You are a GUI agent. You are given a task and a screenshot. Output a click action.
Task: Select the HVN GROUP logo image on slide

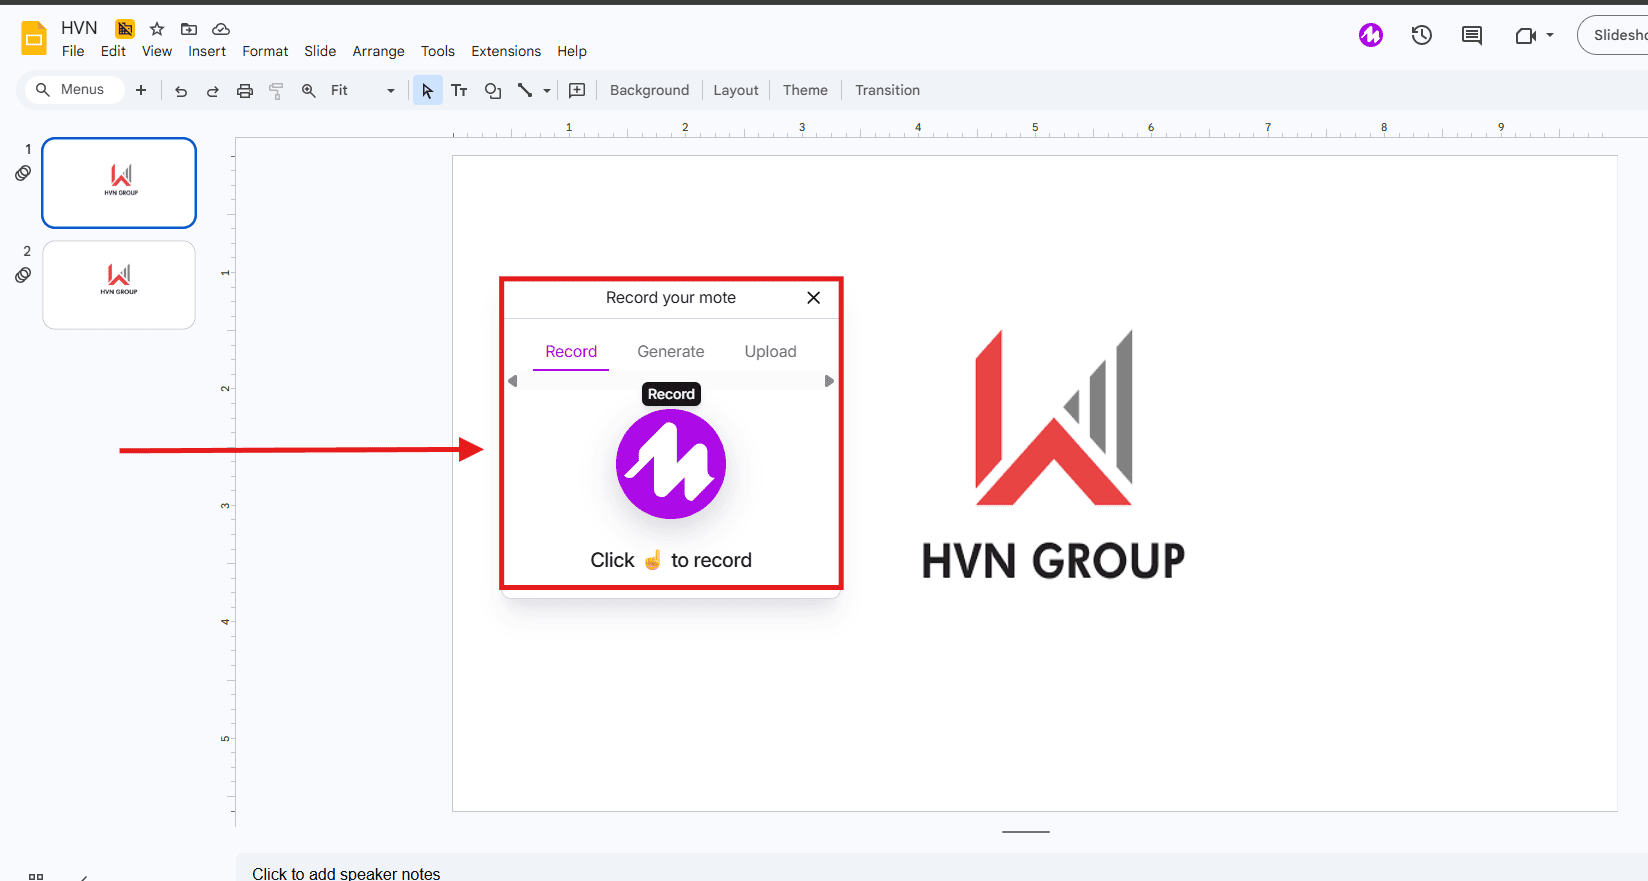(1053, 456)
